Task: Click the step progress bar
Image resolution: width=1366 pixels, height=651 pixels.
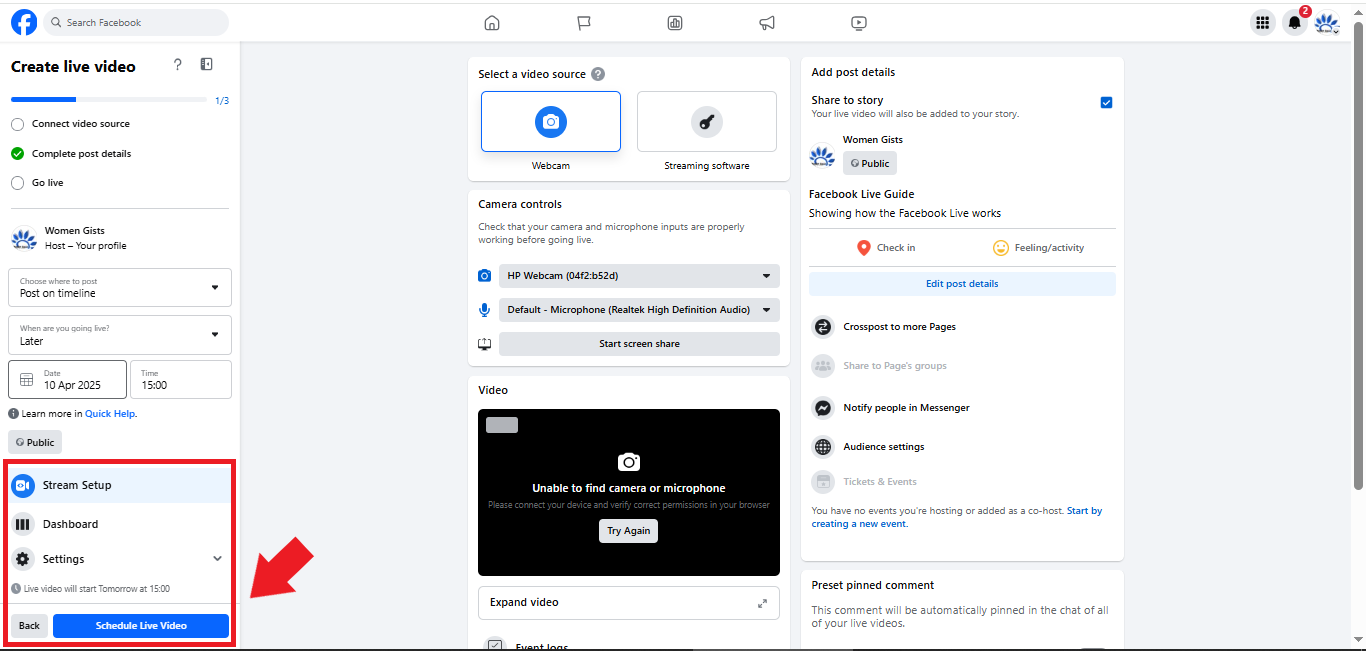Action: [110, 100]
